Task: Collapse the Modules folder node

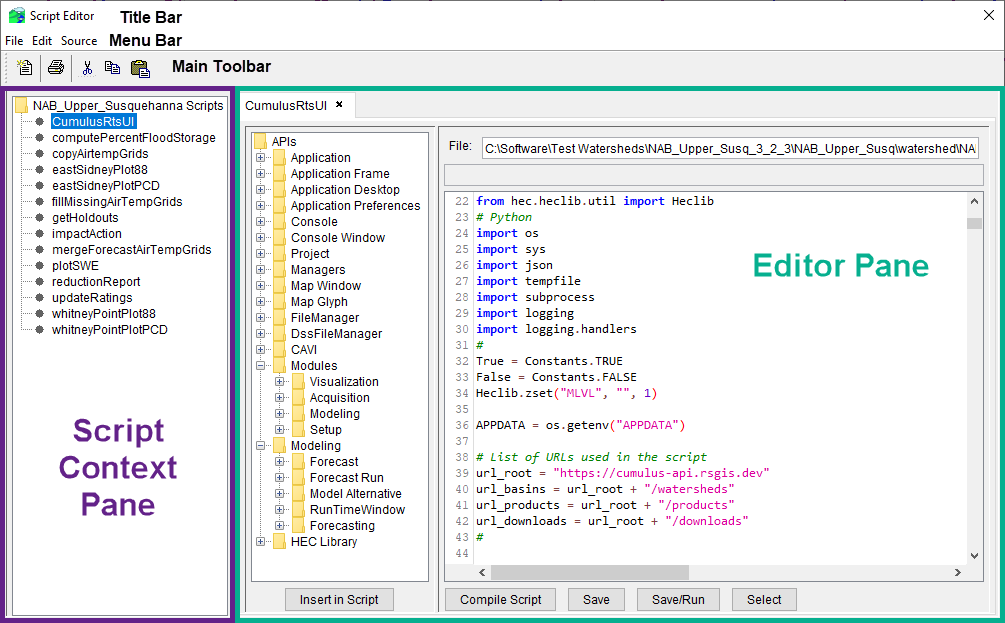Action: [261, 366]
